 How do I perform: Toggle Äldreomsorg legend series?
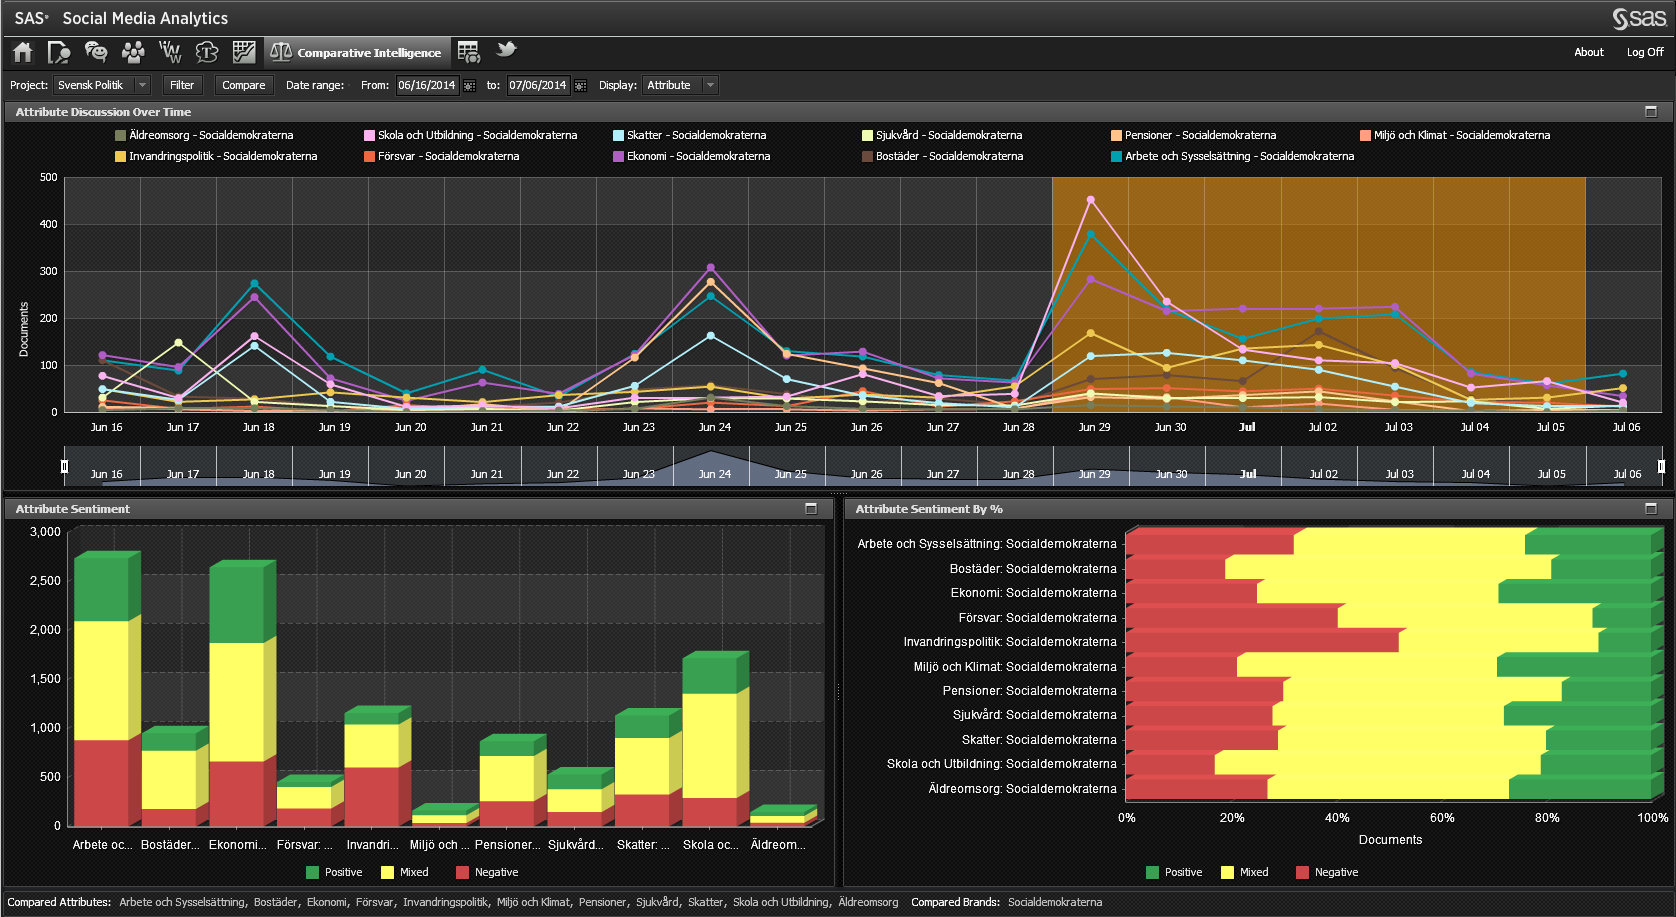point(204,135)
